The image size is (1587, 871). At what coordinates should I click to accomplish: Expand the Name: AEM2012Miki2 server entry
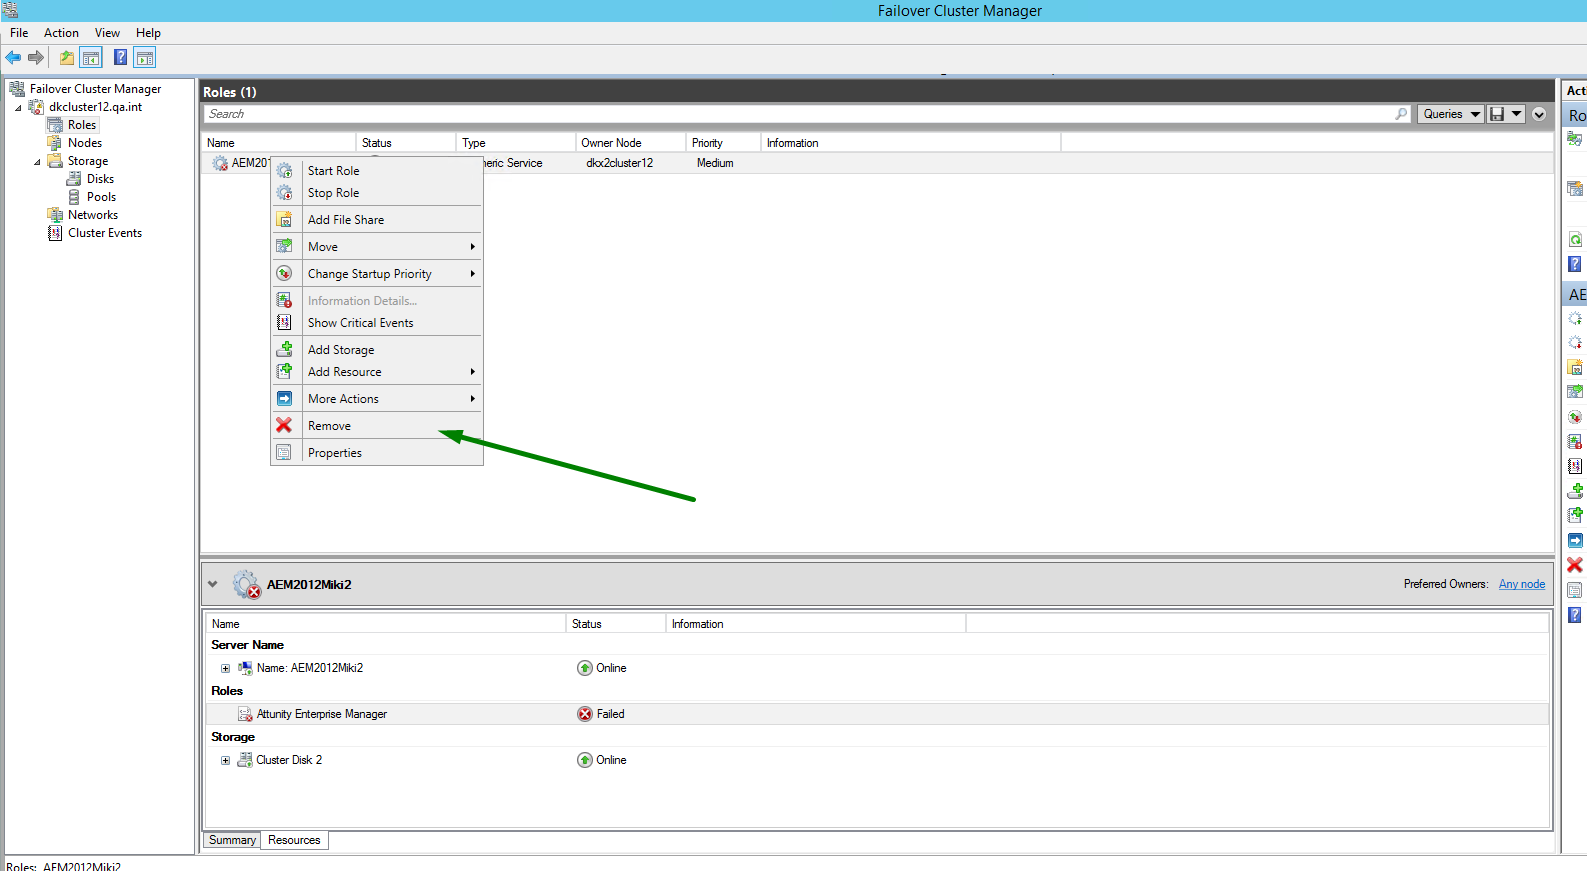tap(225, 668)
